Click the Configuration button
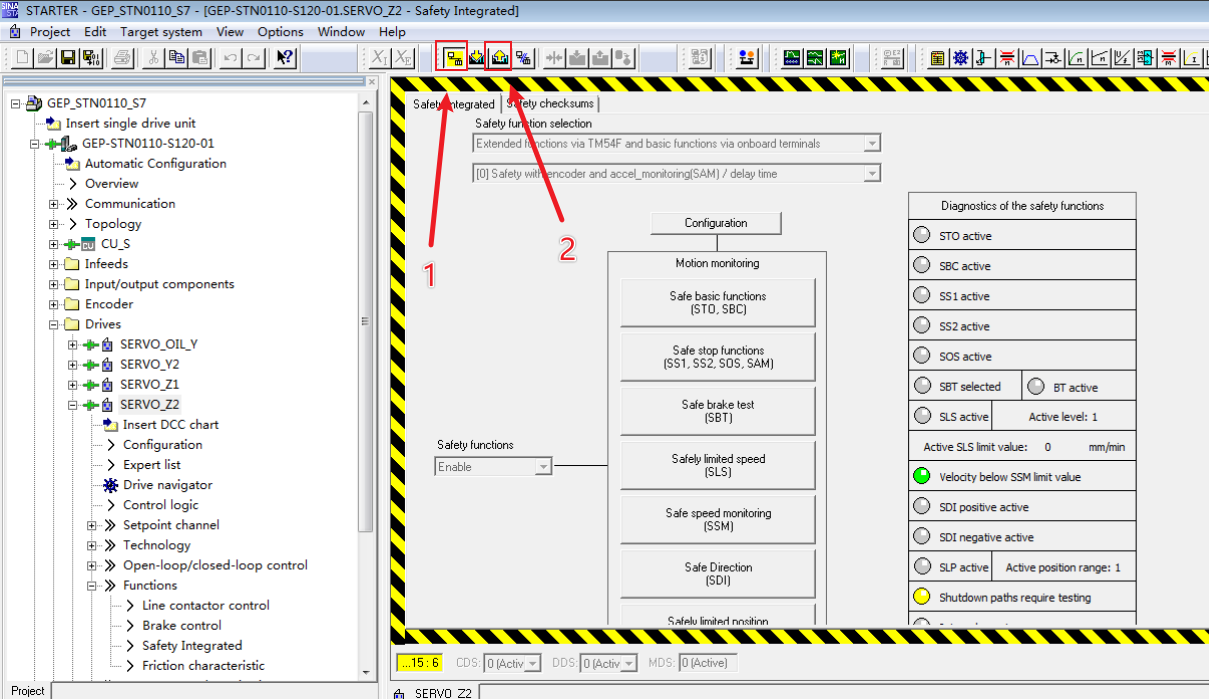Screen dimensions: 1209x699 (x=715, y=223)
